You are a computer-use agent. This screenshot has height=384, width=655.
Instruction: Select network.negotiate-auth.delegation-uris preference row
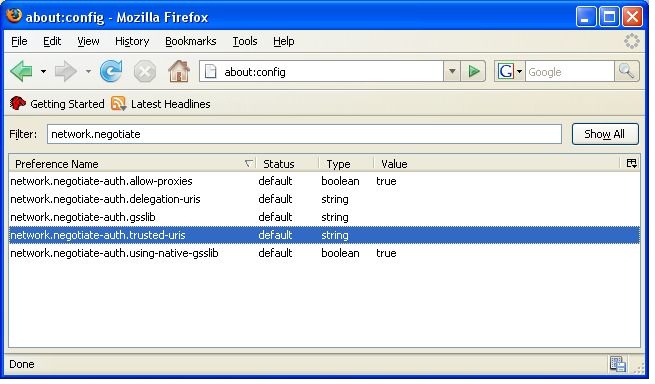pyautogui.click(x=324, y=199)
